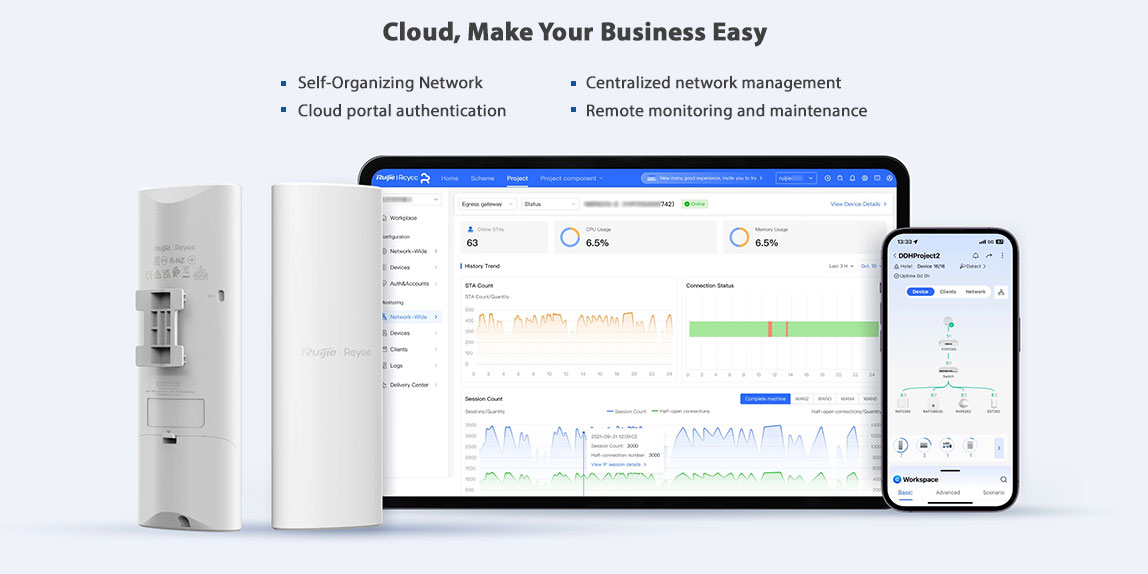This screenshot has height=574, width=1148.
Task: Open Delivery Center in the sidebar
Action: (409, 384)
